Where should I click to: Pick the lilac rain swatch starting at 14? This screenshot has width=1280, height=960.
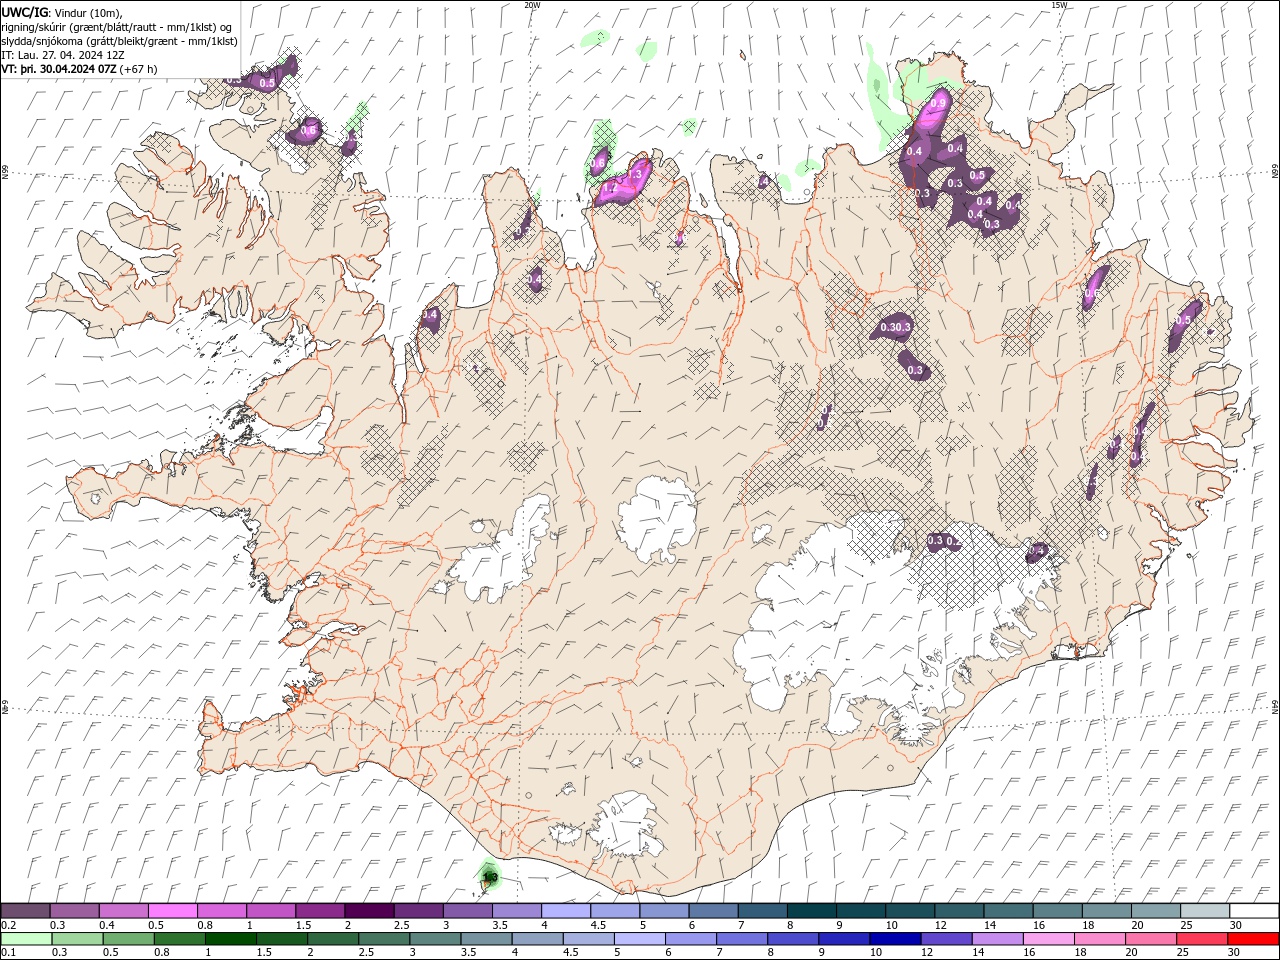(x=997, y=939)
